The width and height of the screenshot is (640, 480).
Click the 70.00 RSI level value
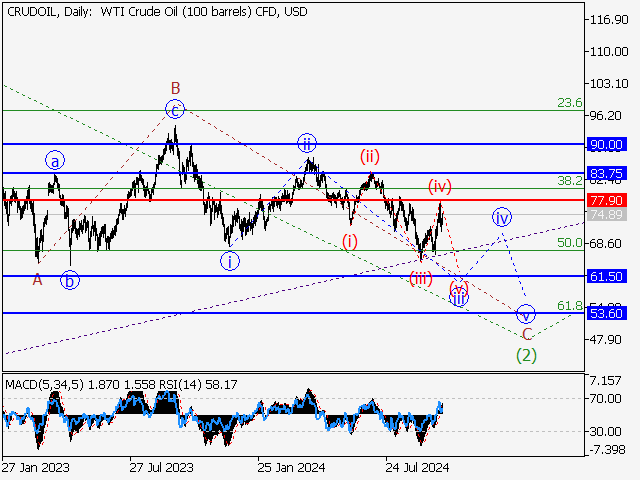click(x=606, y=398)
